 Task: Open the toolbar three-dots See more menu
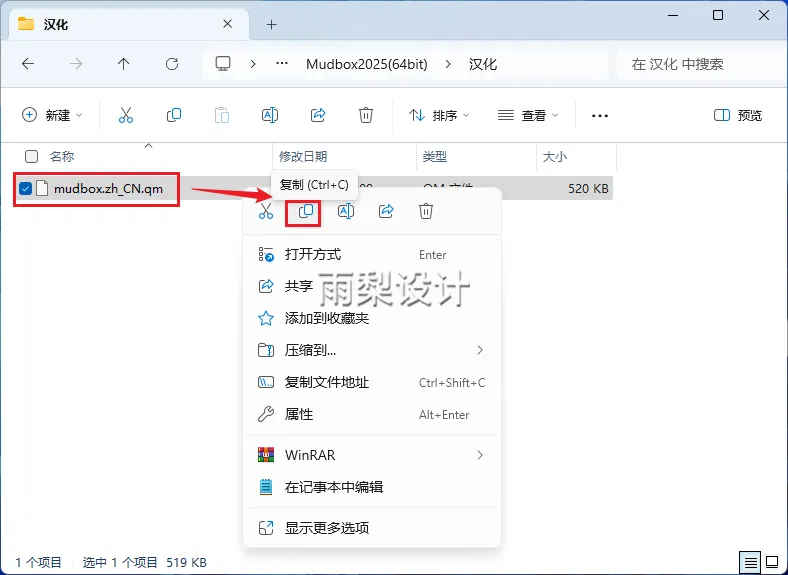[600, 116]
